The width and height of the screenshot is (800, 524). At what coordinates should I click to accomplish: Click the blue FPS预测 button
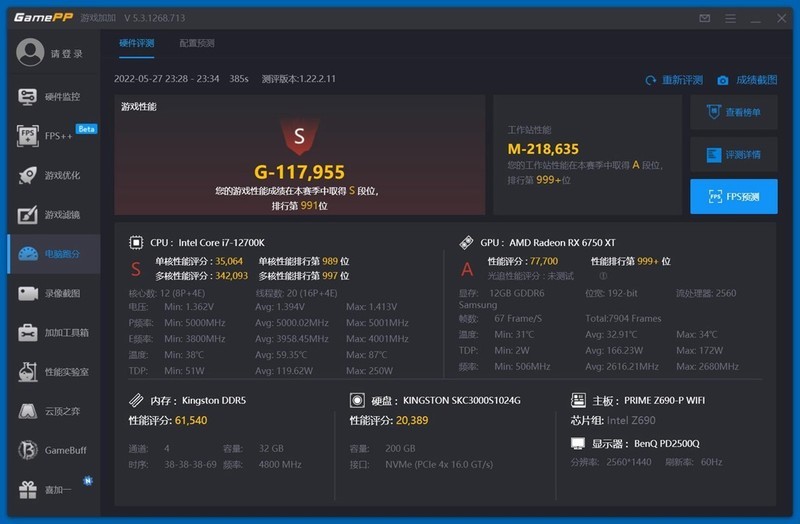(734, 196)
